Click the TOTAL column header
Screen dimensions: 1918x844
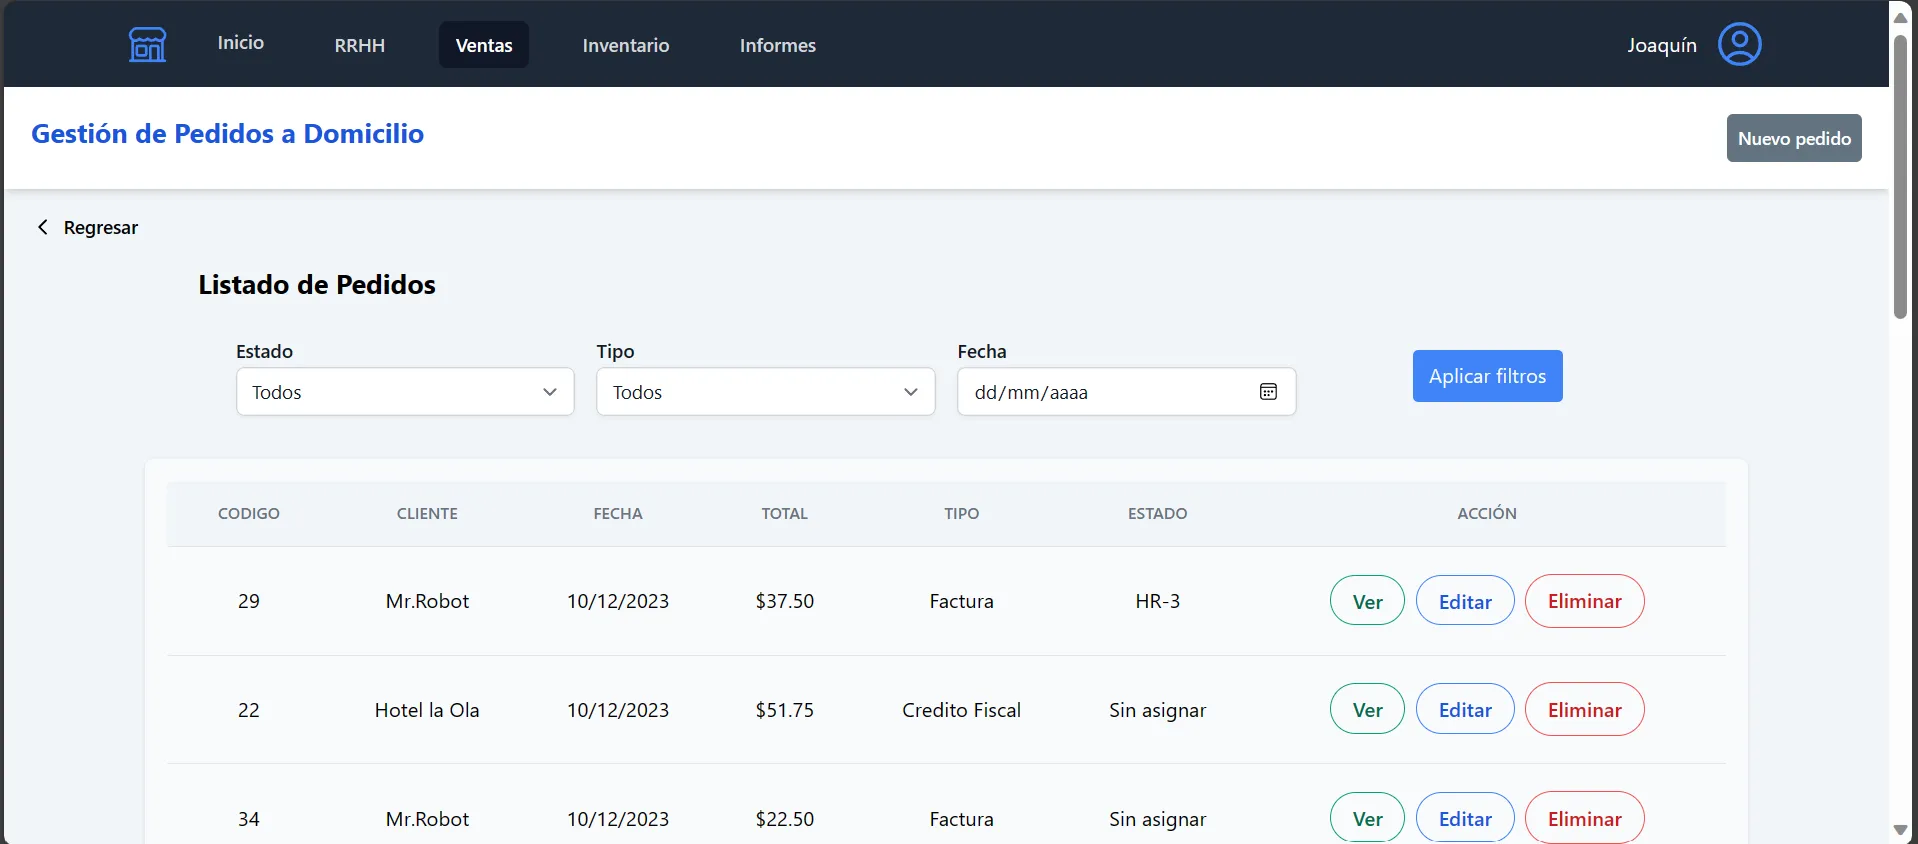point(784,513)
